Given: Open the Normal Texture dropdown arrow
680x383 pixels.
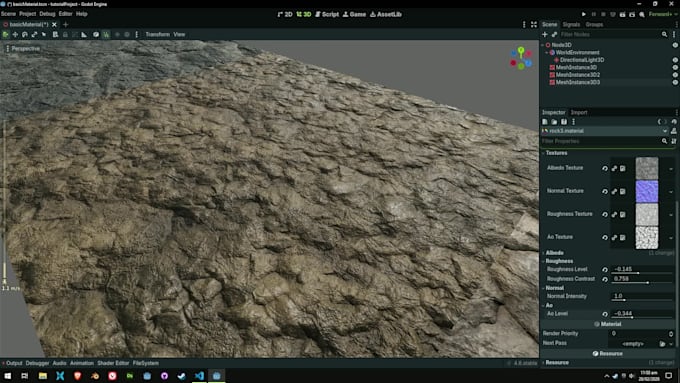Looking at the screenshot, I should click(671, 191).
